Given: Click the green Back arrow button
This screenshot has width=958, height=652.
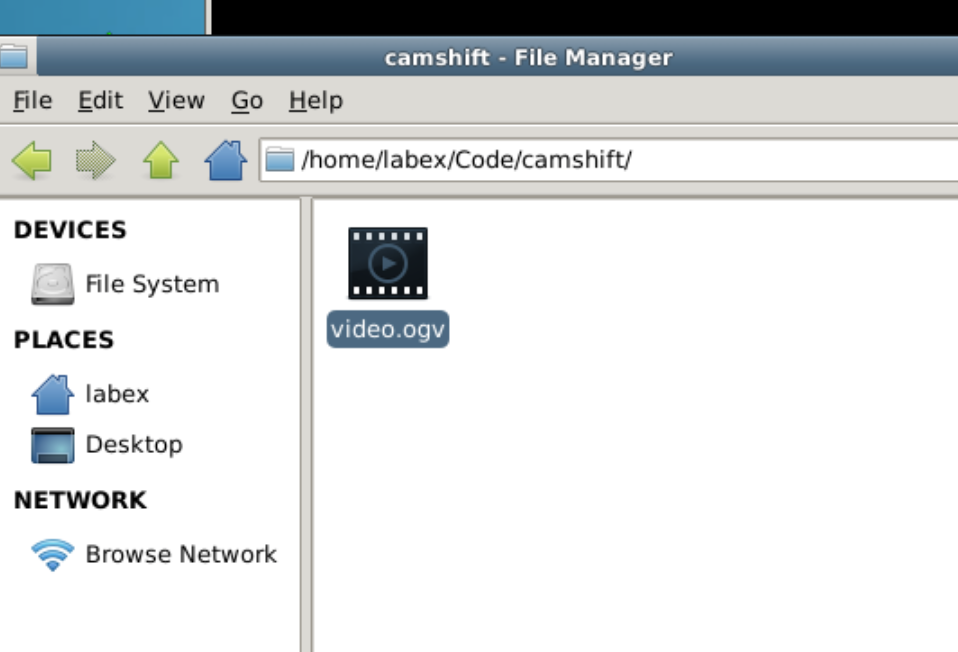Looking at the screenshot, I should tap(32, 160).
